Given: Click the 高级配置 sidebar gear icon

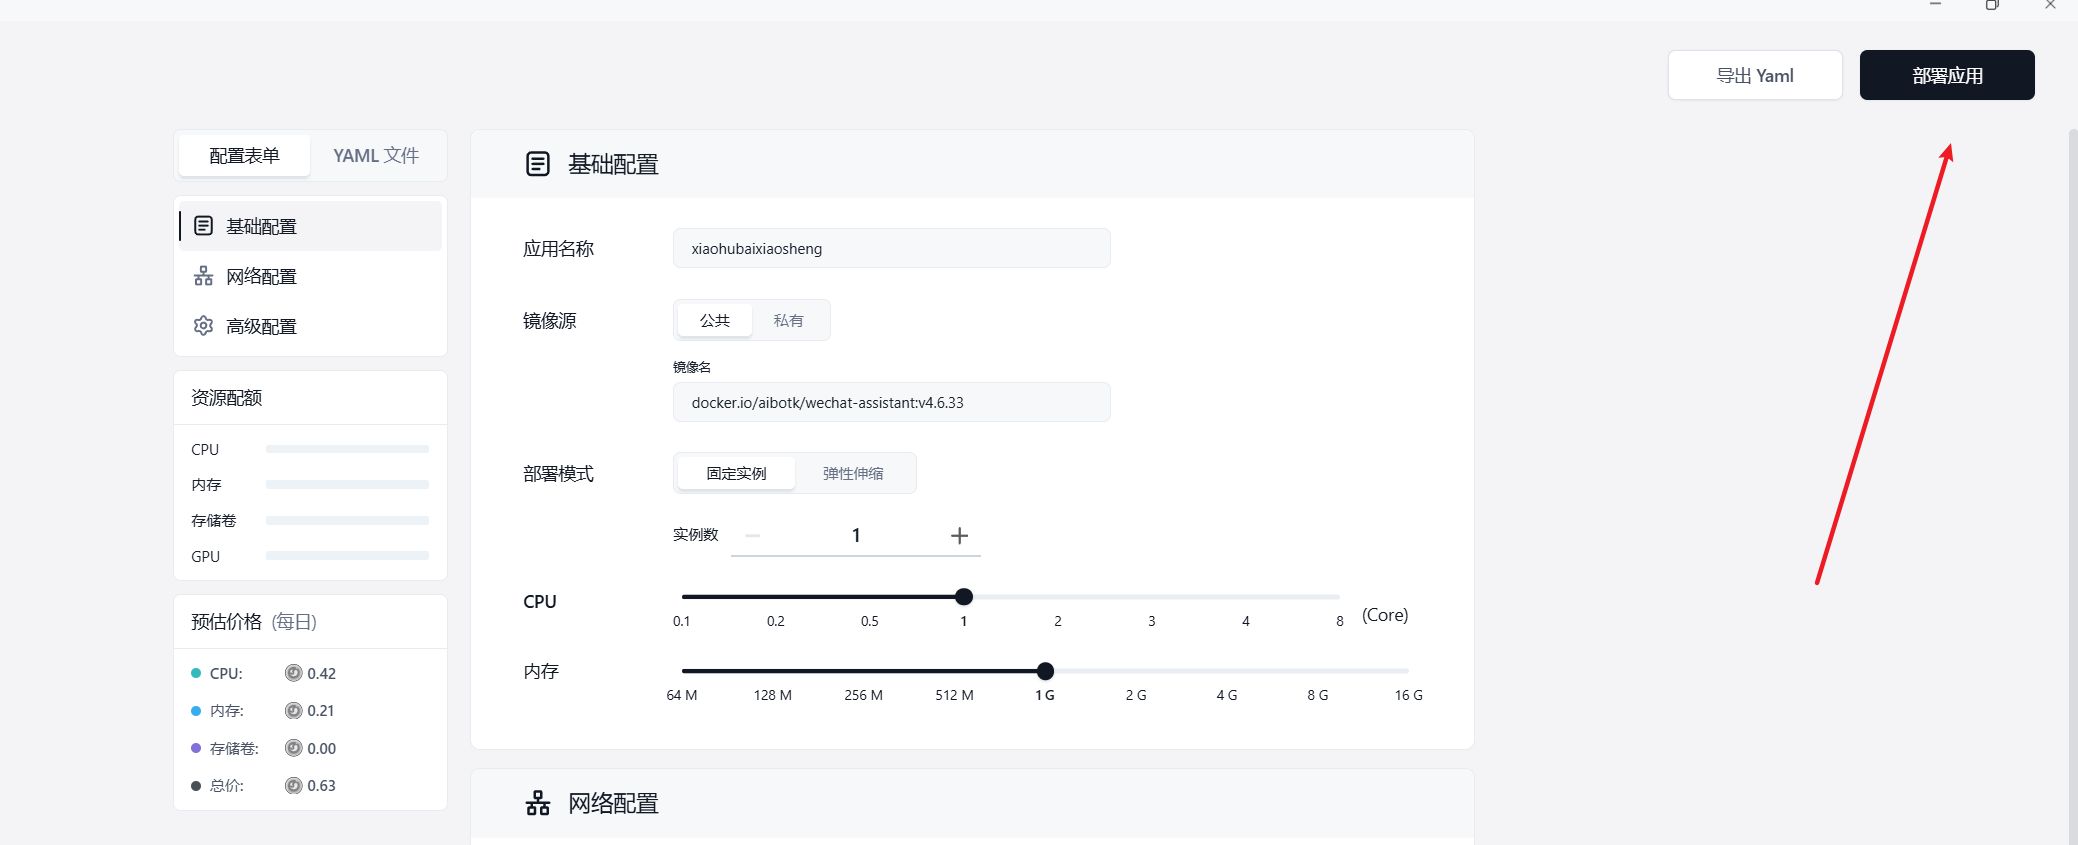Looking at the screenshot, I should click(203, 326).
